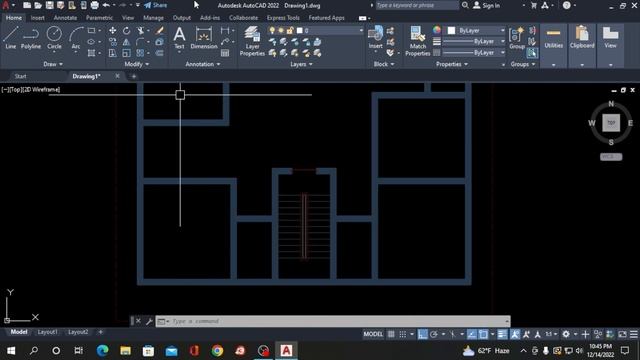
Task: Click the Match Properties icon
Action: point(418,41)
